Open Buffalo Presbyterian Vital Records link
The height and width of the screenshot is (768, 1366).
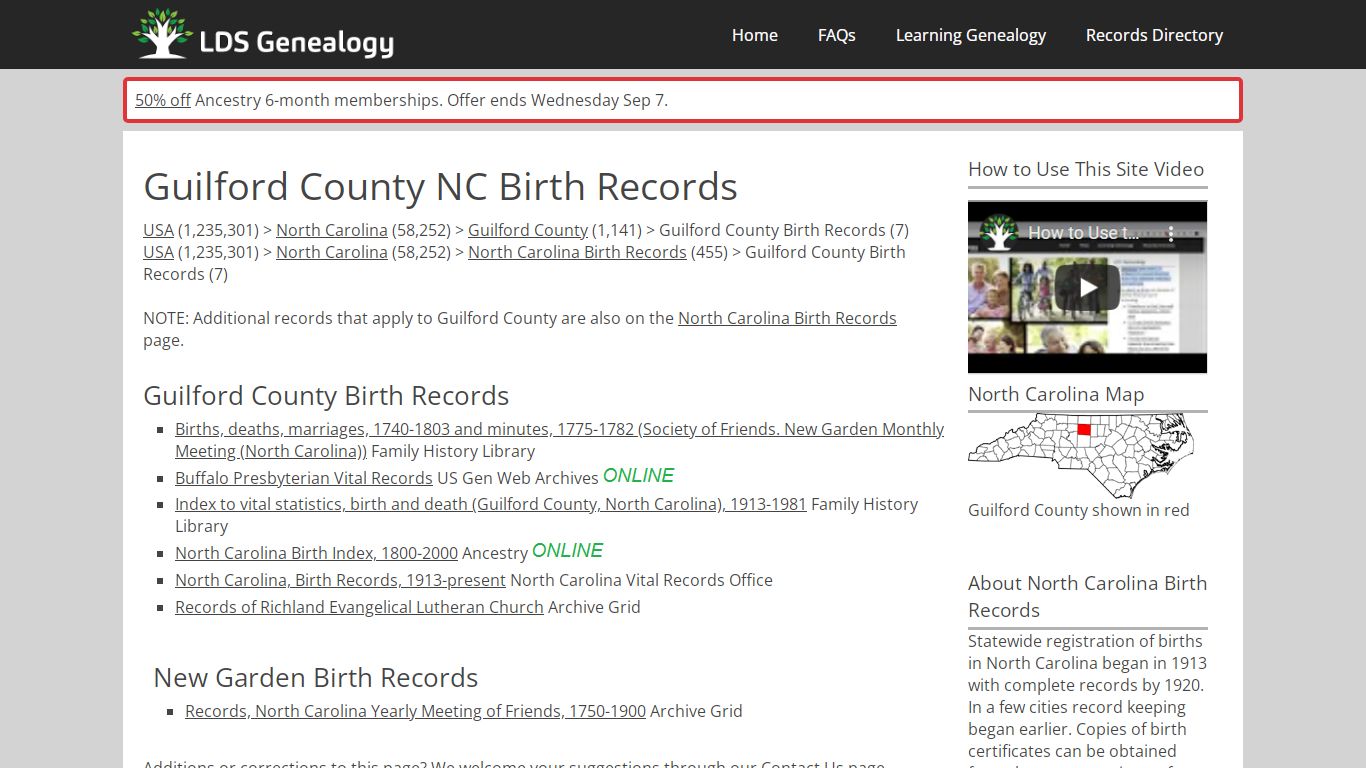click(304, 478)
